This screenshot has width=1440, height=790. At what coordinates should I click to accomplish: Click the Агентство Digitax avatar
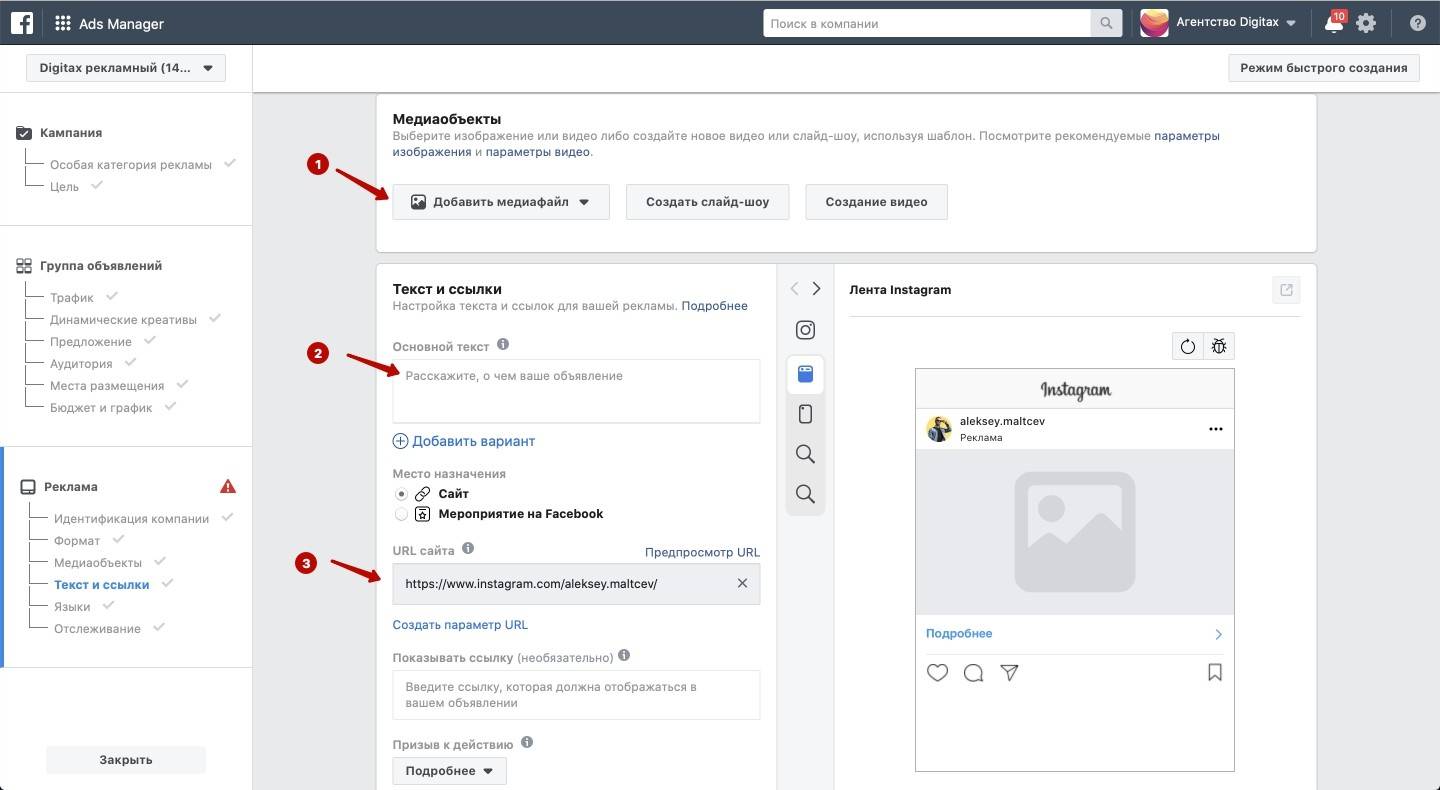(1154, 23)
